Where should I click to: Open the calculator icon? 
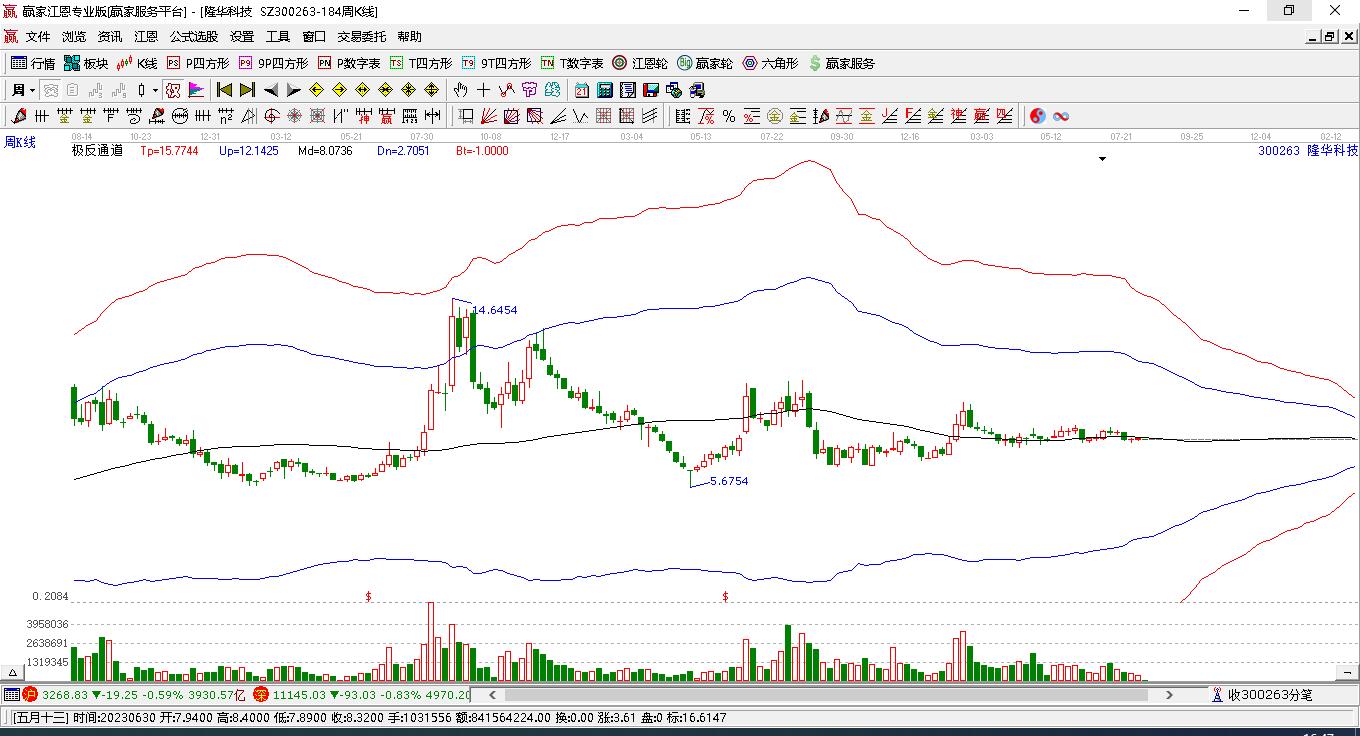tap(604, 90)
